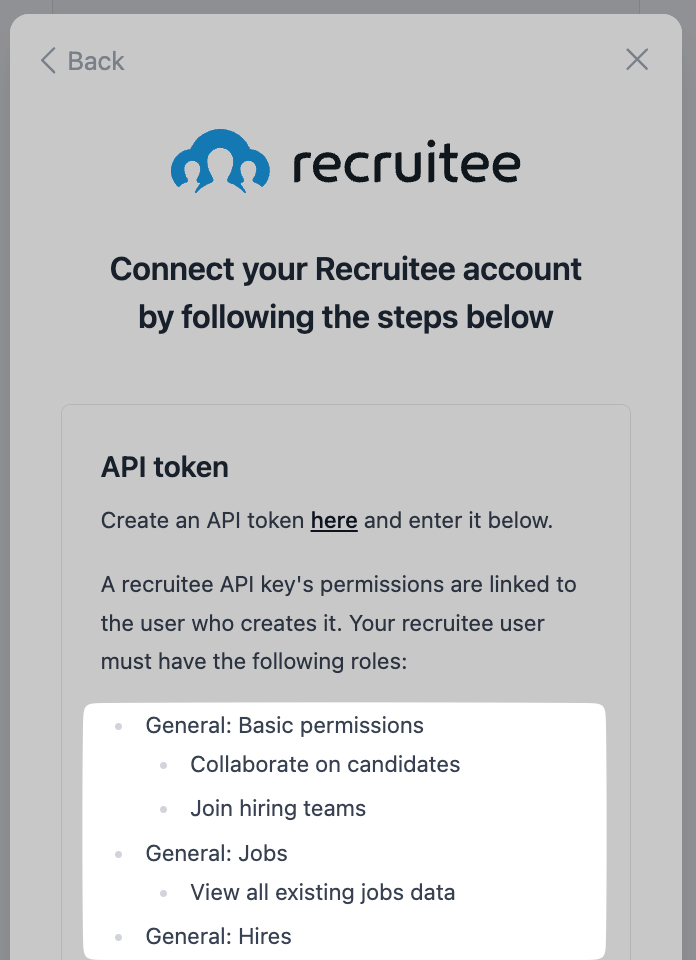Click the Back chevron arrow icon

click(x=47, y=61)
